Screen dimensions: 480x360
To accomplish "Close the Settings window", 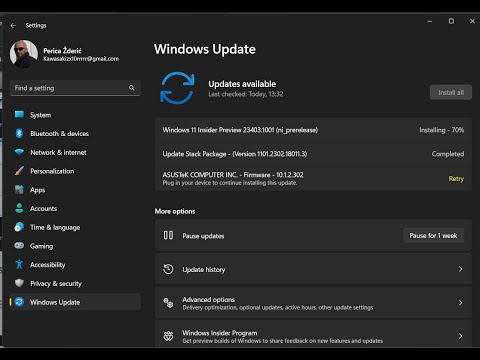I will pos(472,21).
